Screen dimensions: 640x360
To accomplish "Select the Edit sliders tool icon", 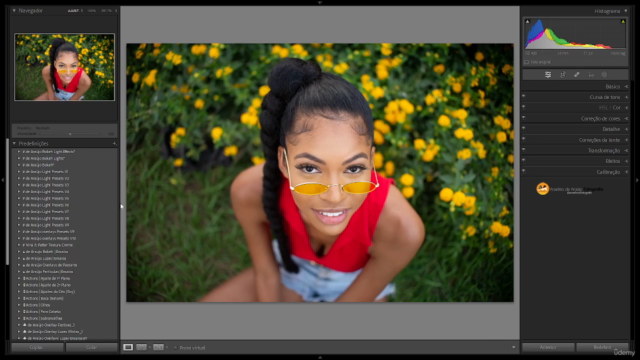I will pyautogui.click(x=548, y=75).
